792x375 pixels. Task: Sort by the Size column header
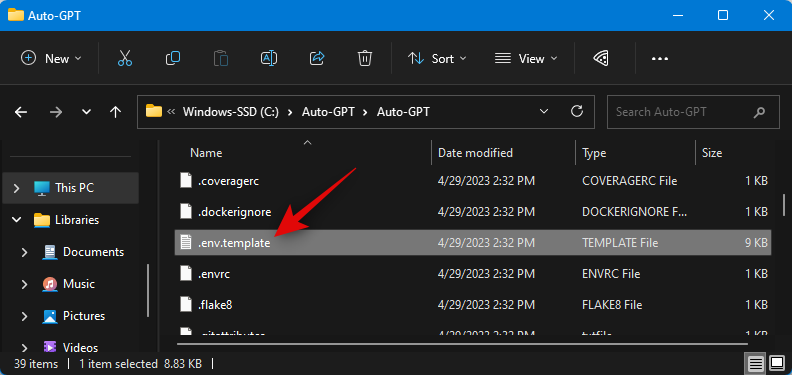tap(712, 153)
